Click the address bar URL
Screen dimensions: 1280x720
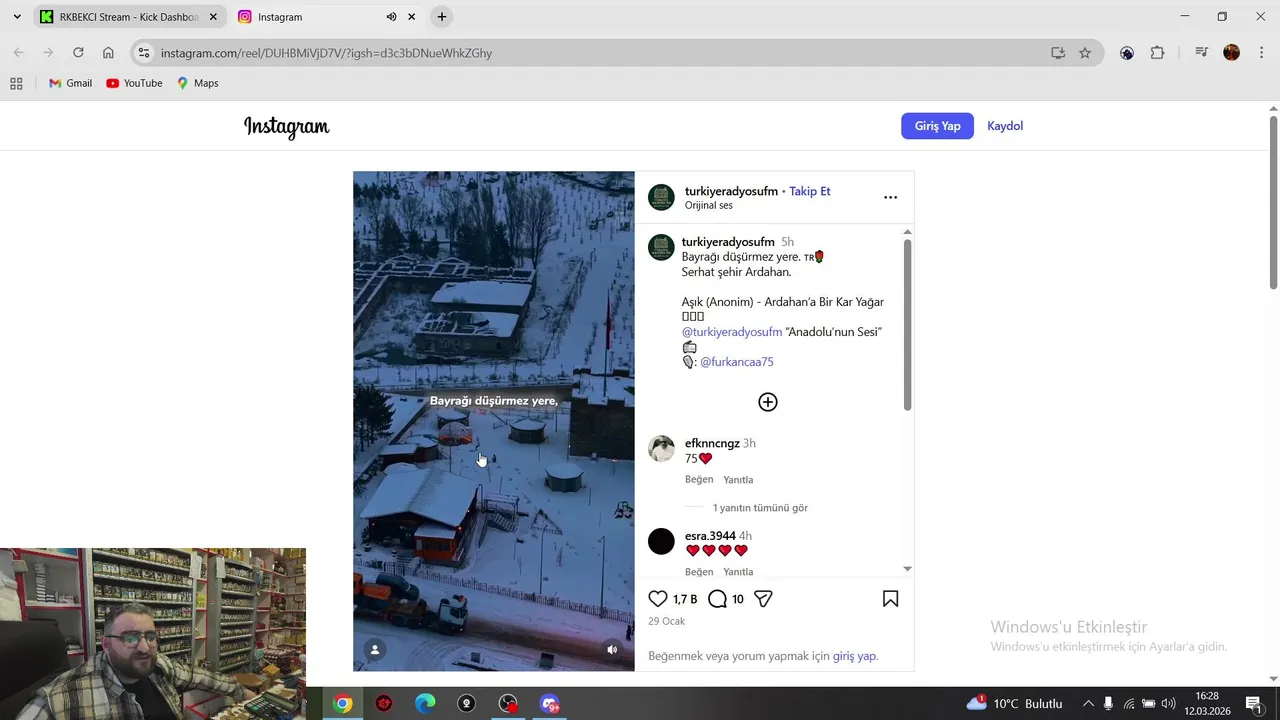coord(326,53)
